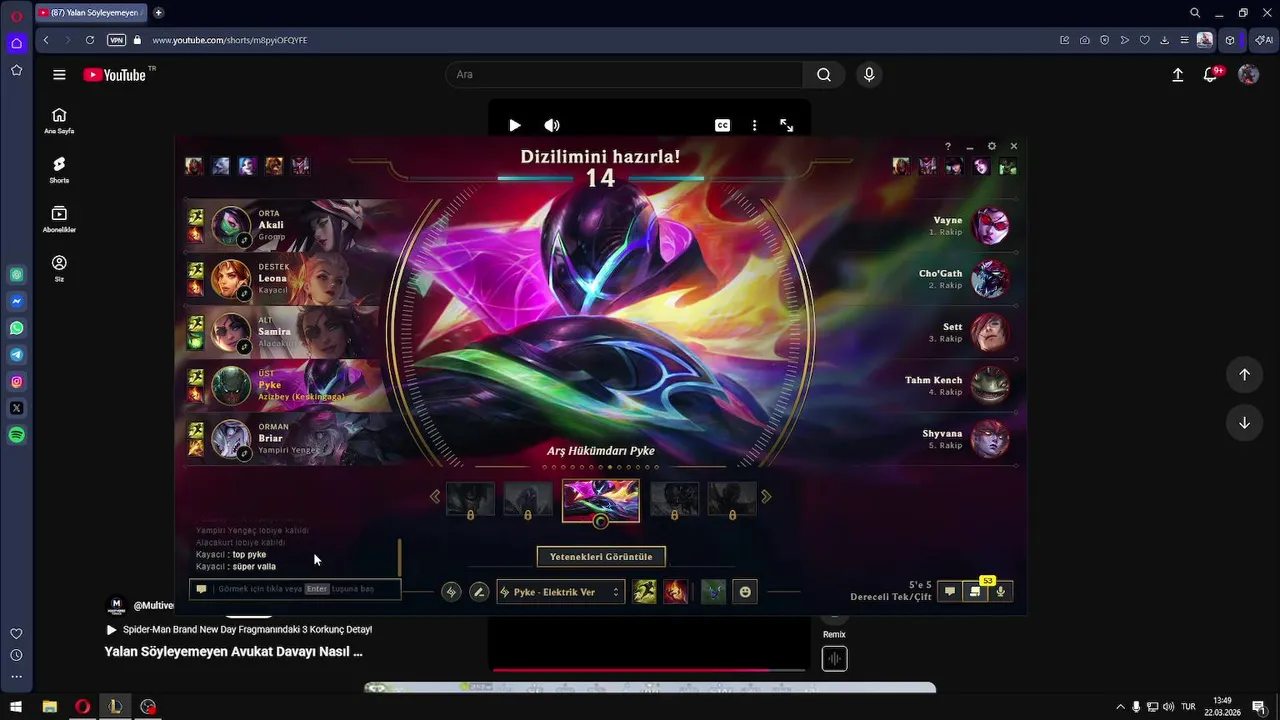1280x720 pixels.
Task: Pick the first locked skin thumbnail
Action: coord(470,499)
